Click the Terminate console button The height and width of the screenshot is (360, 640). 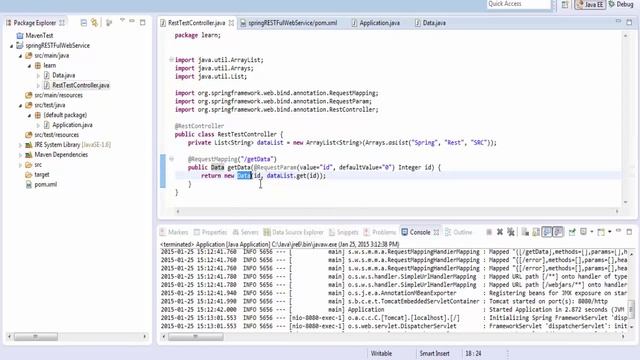pos(489,232)
